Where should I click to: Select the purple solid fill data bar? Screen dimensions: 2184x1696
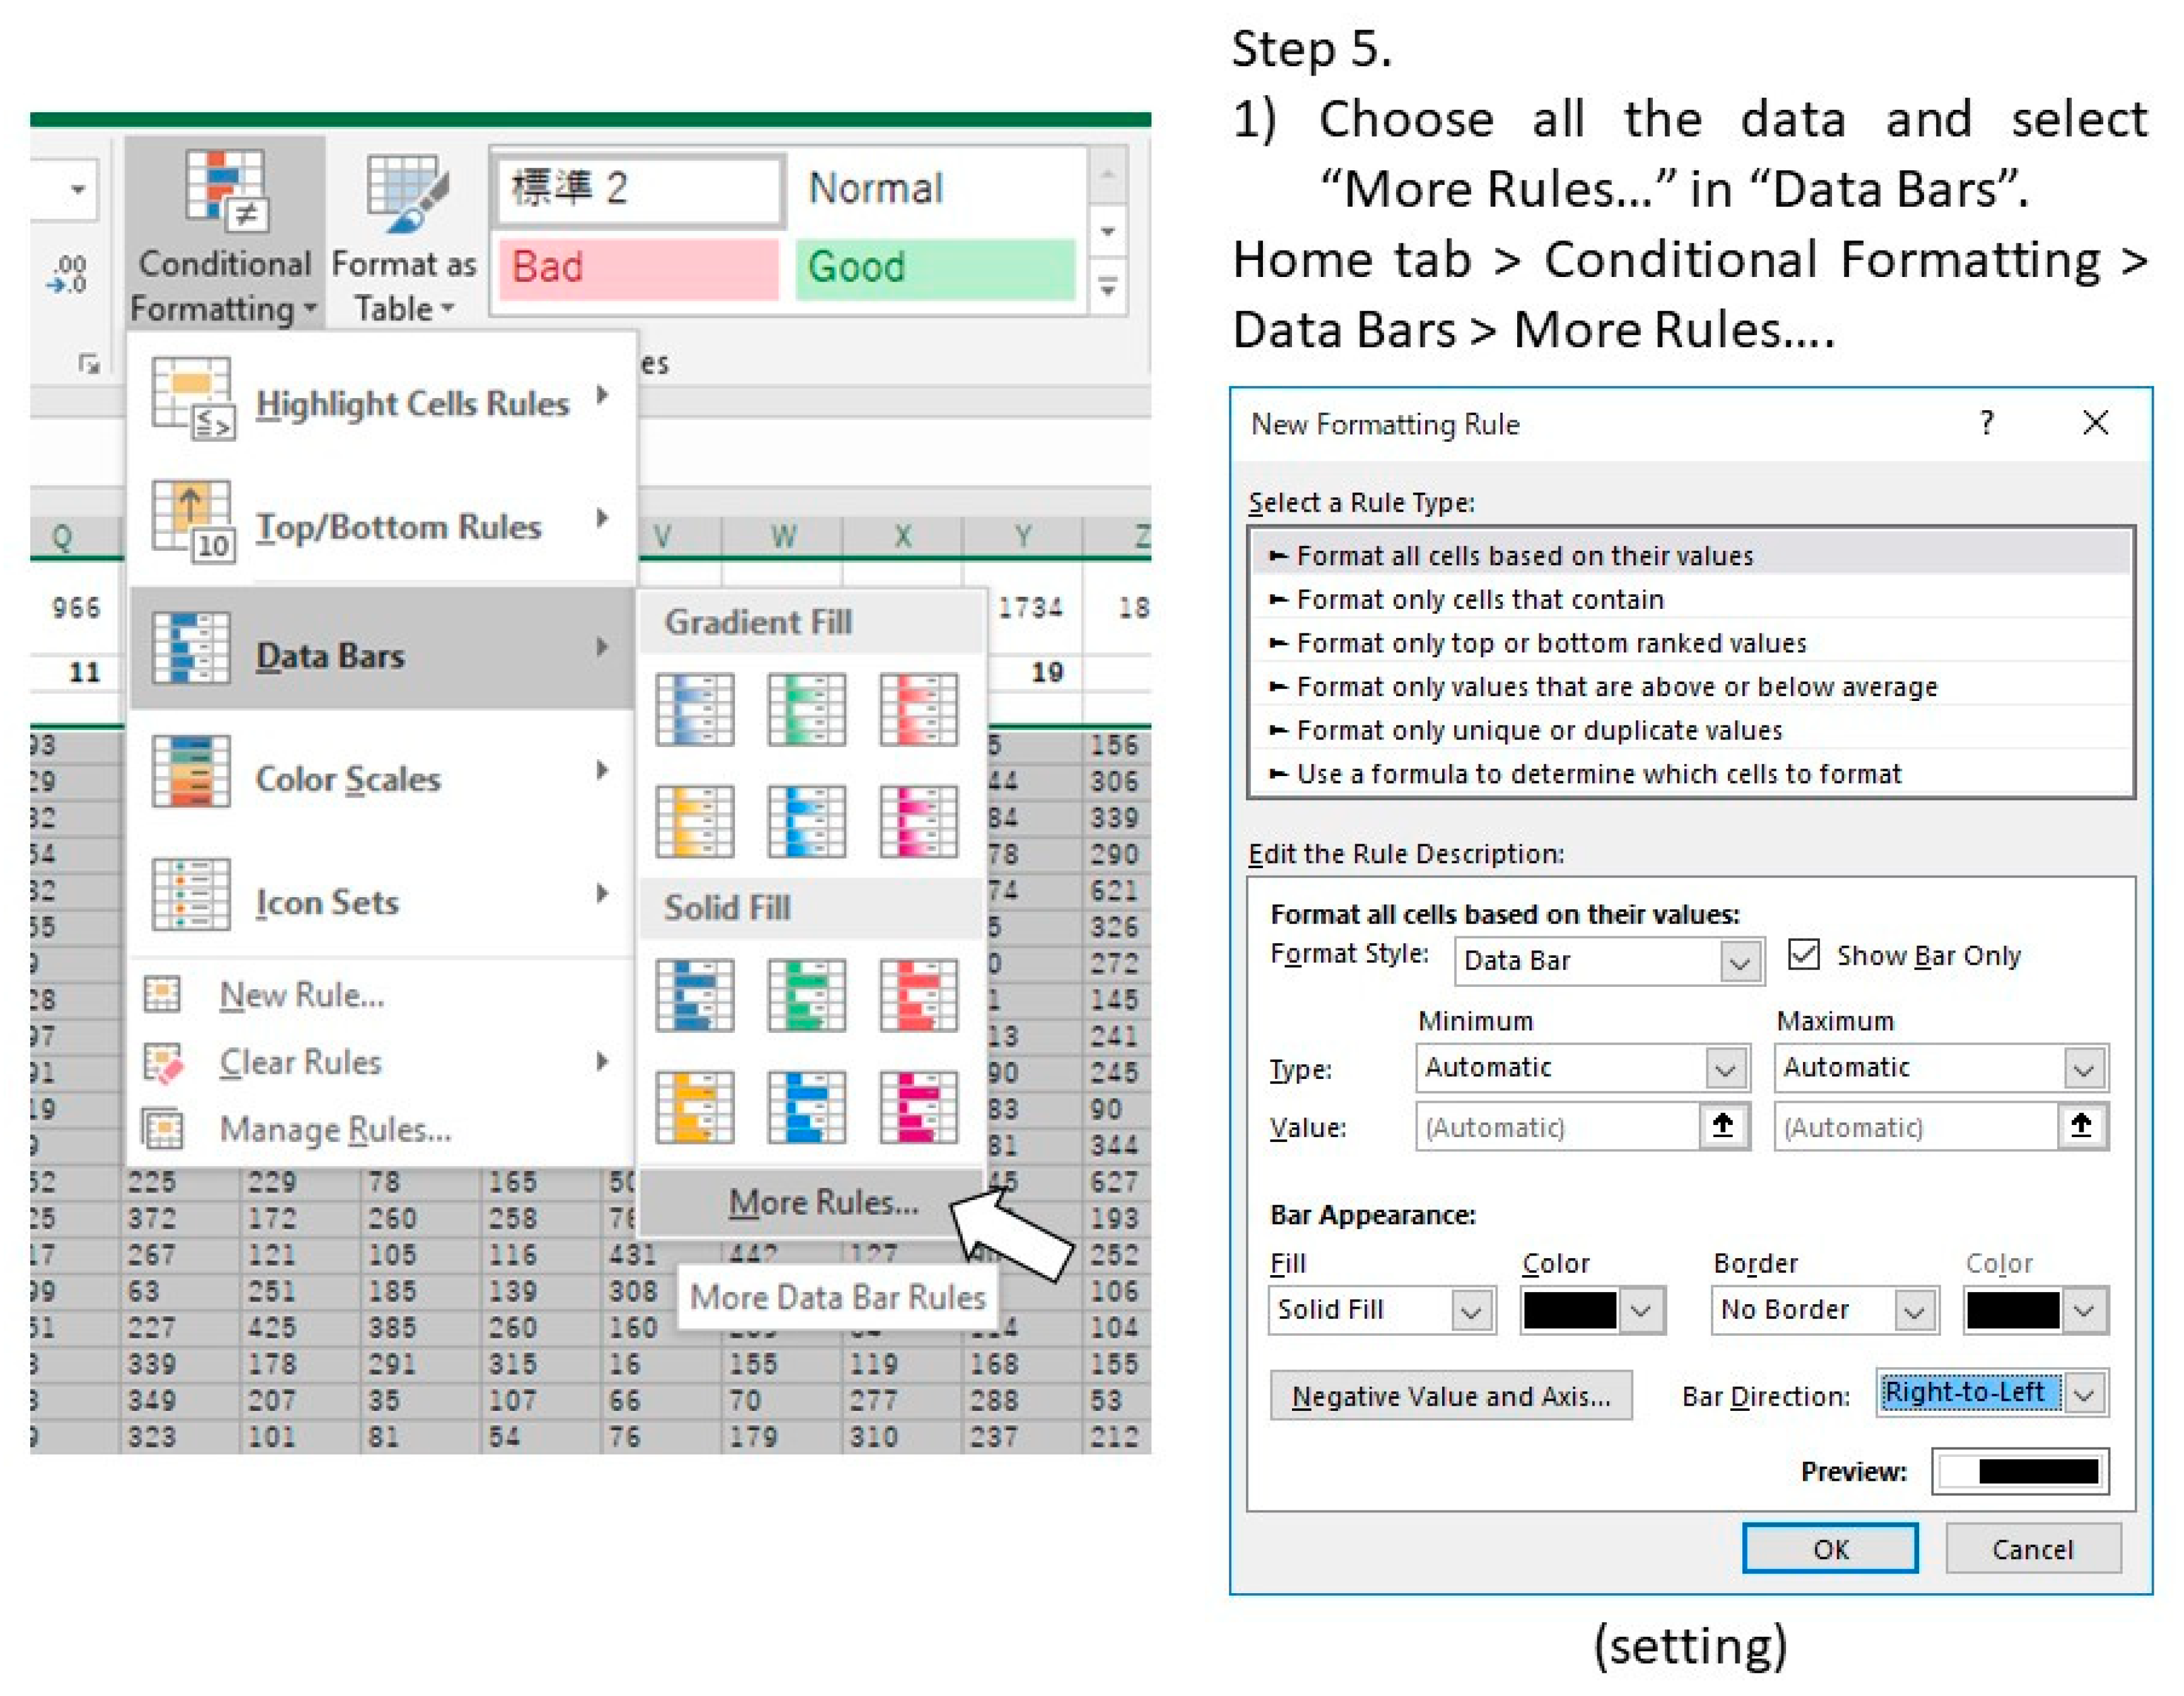918,1108
